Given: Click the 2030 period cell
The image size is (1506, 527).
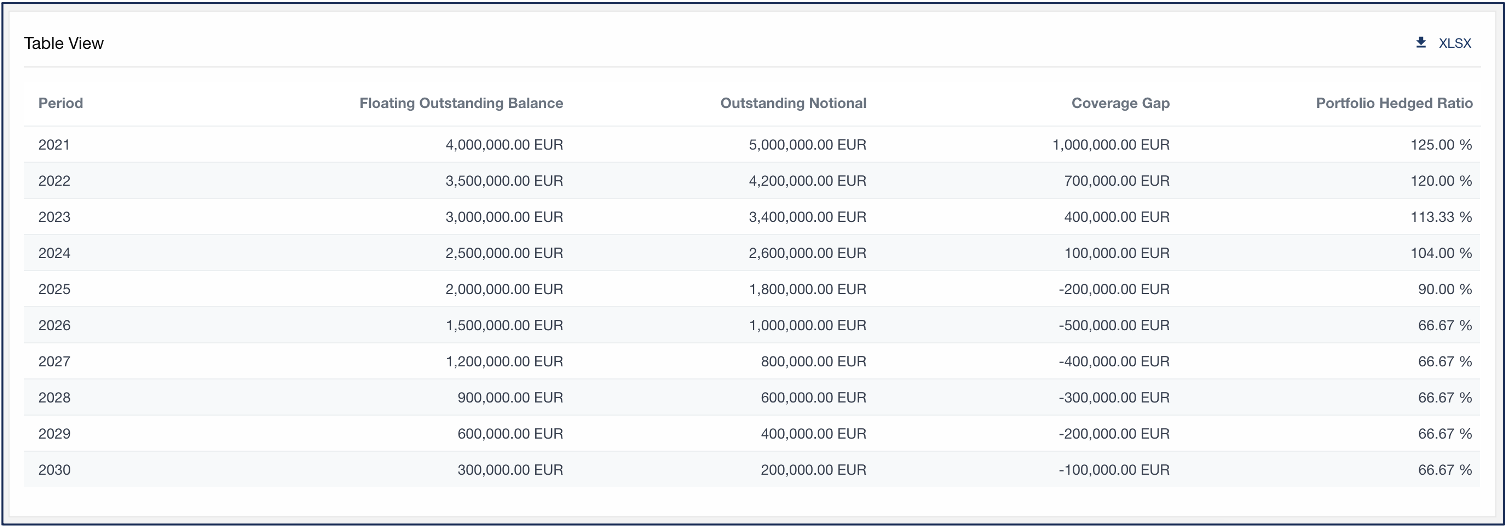Looking at the screenshot, I should 54,470.
